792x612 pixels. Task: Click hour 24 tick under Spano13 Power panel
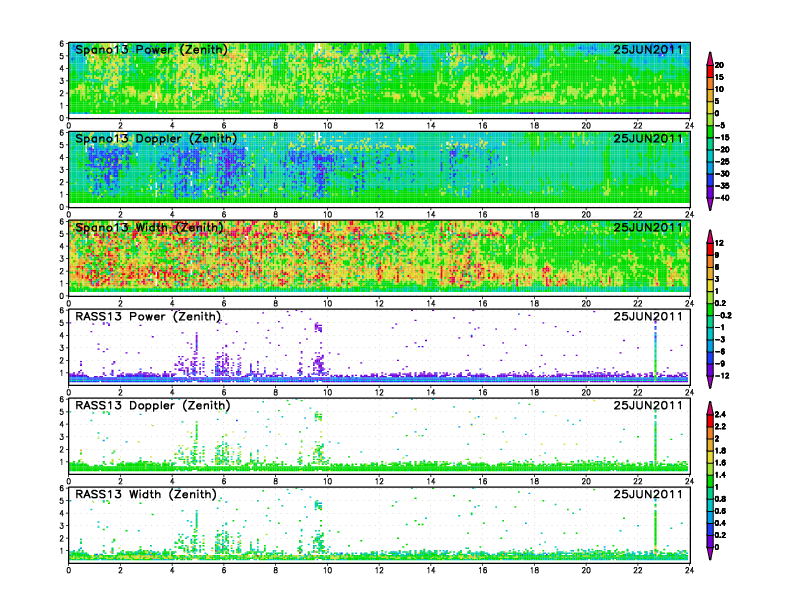pyautogui.click(x=689, y=125)
